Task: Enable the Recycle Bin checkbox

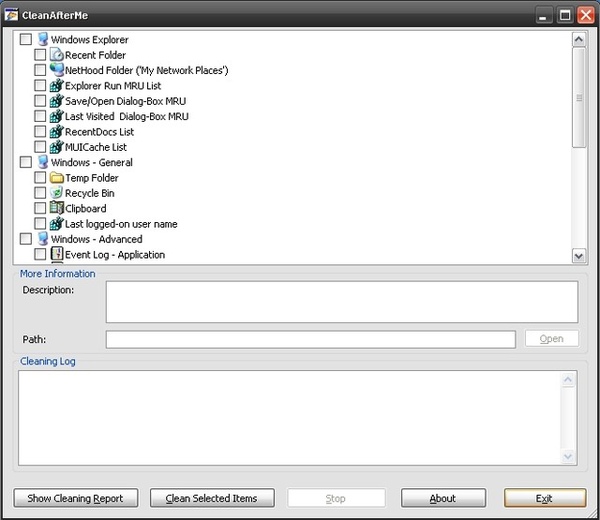Action: pyautogui.click(x=40, y=193)
